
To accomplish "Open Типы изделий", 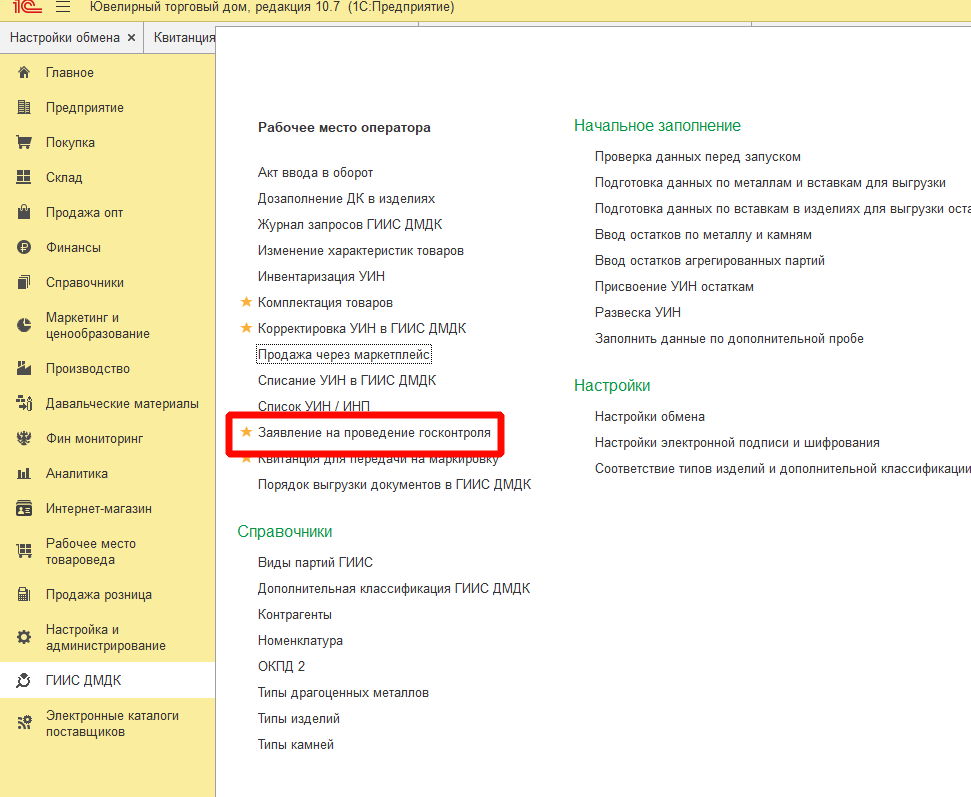I will [x=298, y=718].
